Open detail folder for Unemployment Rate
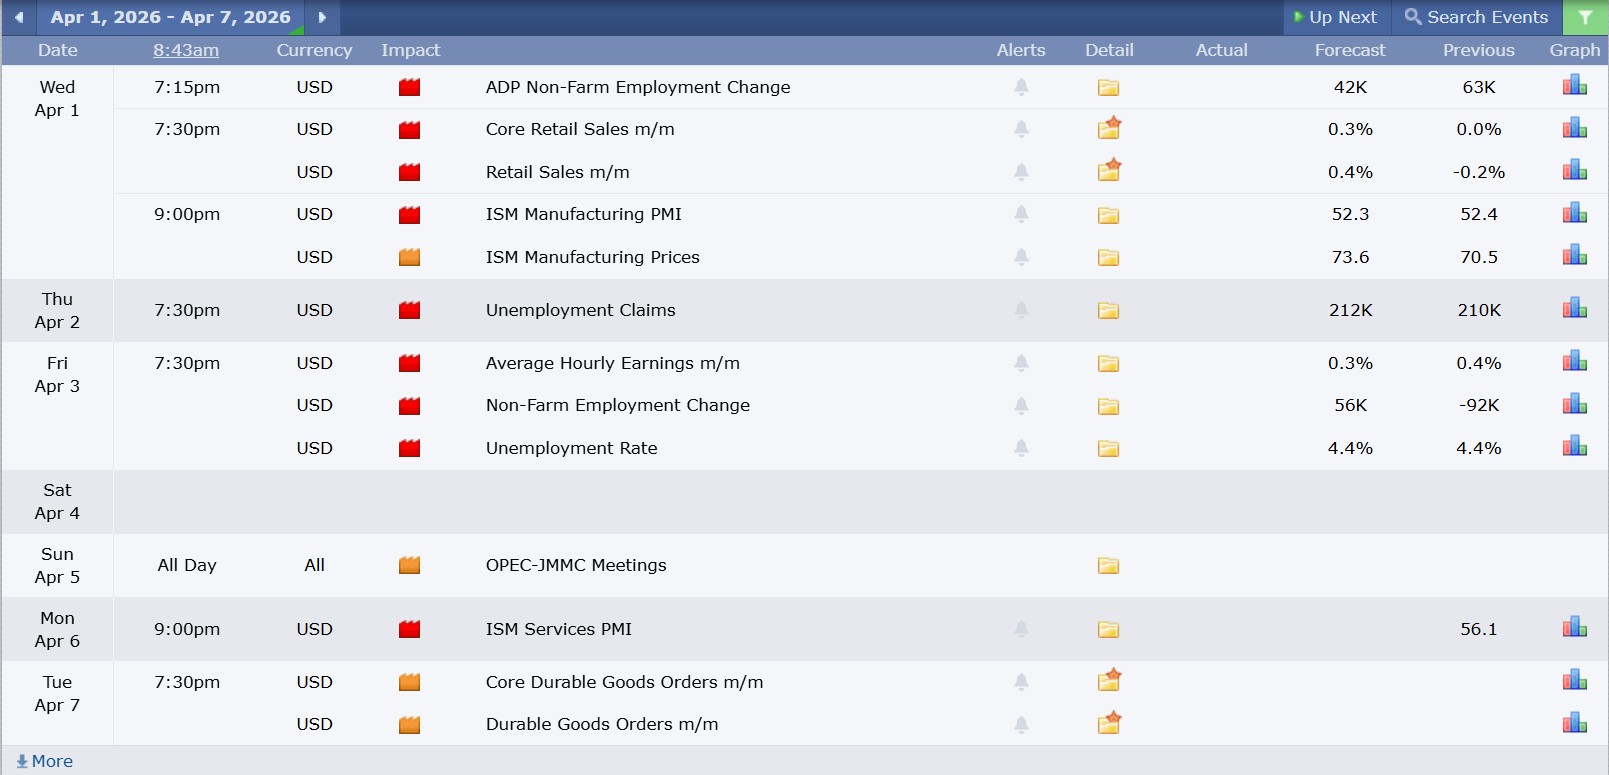 (1108, 449)
